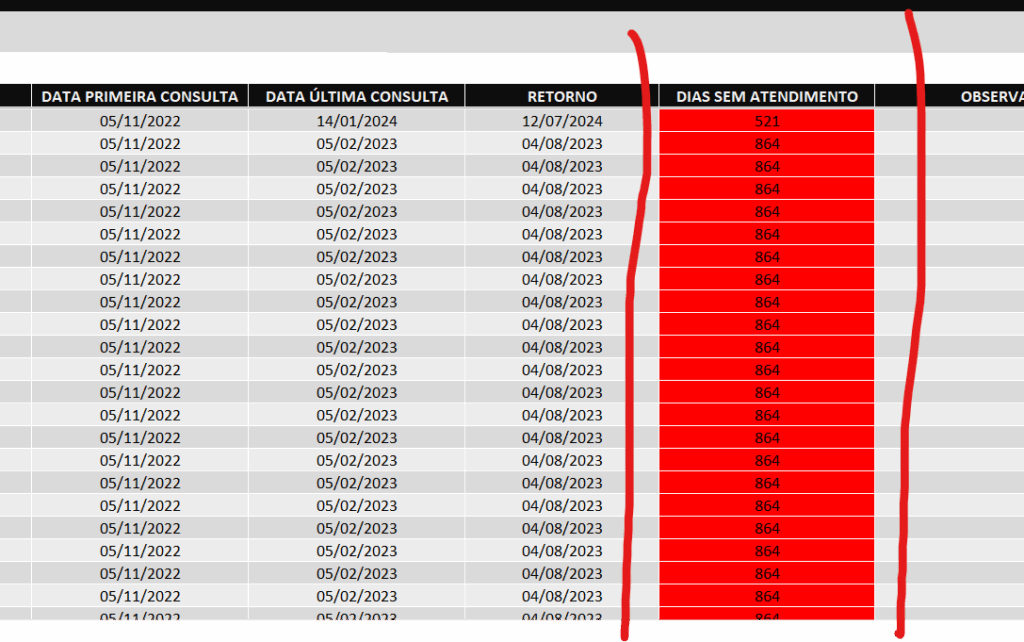Select the cell with date 14/01/2024
The image size is (1024, 642).
click(356, 121)
